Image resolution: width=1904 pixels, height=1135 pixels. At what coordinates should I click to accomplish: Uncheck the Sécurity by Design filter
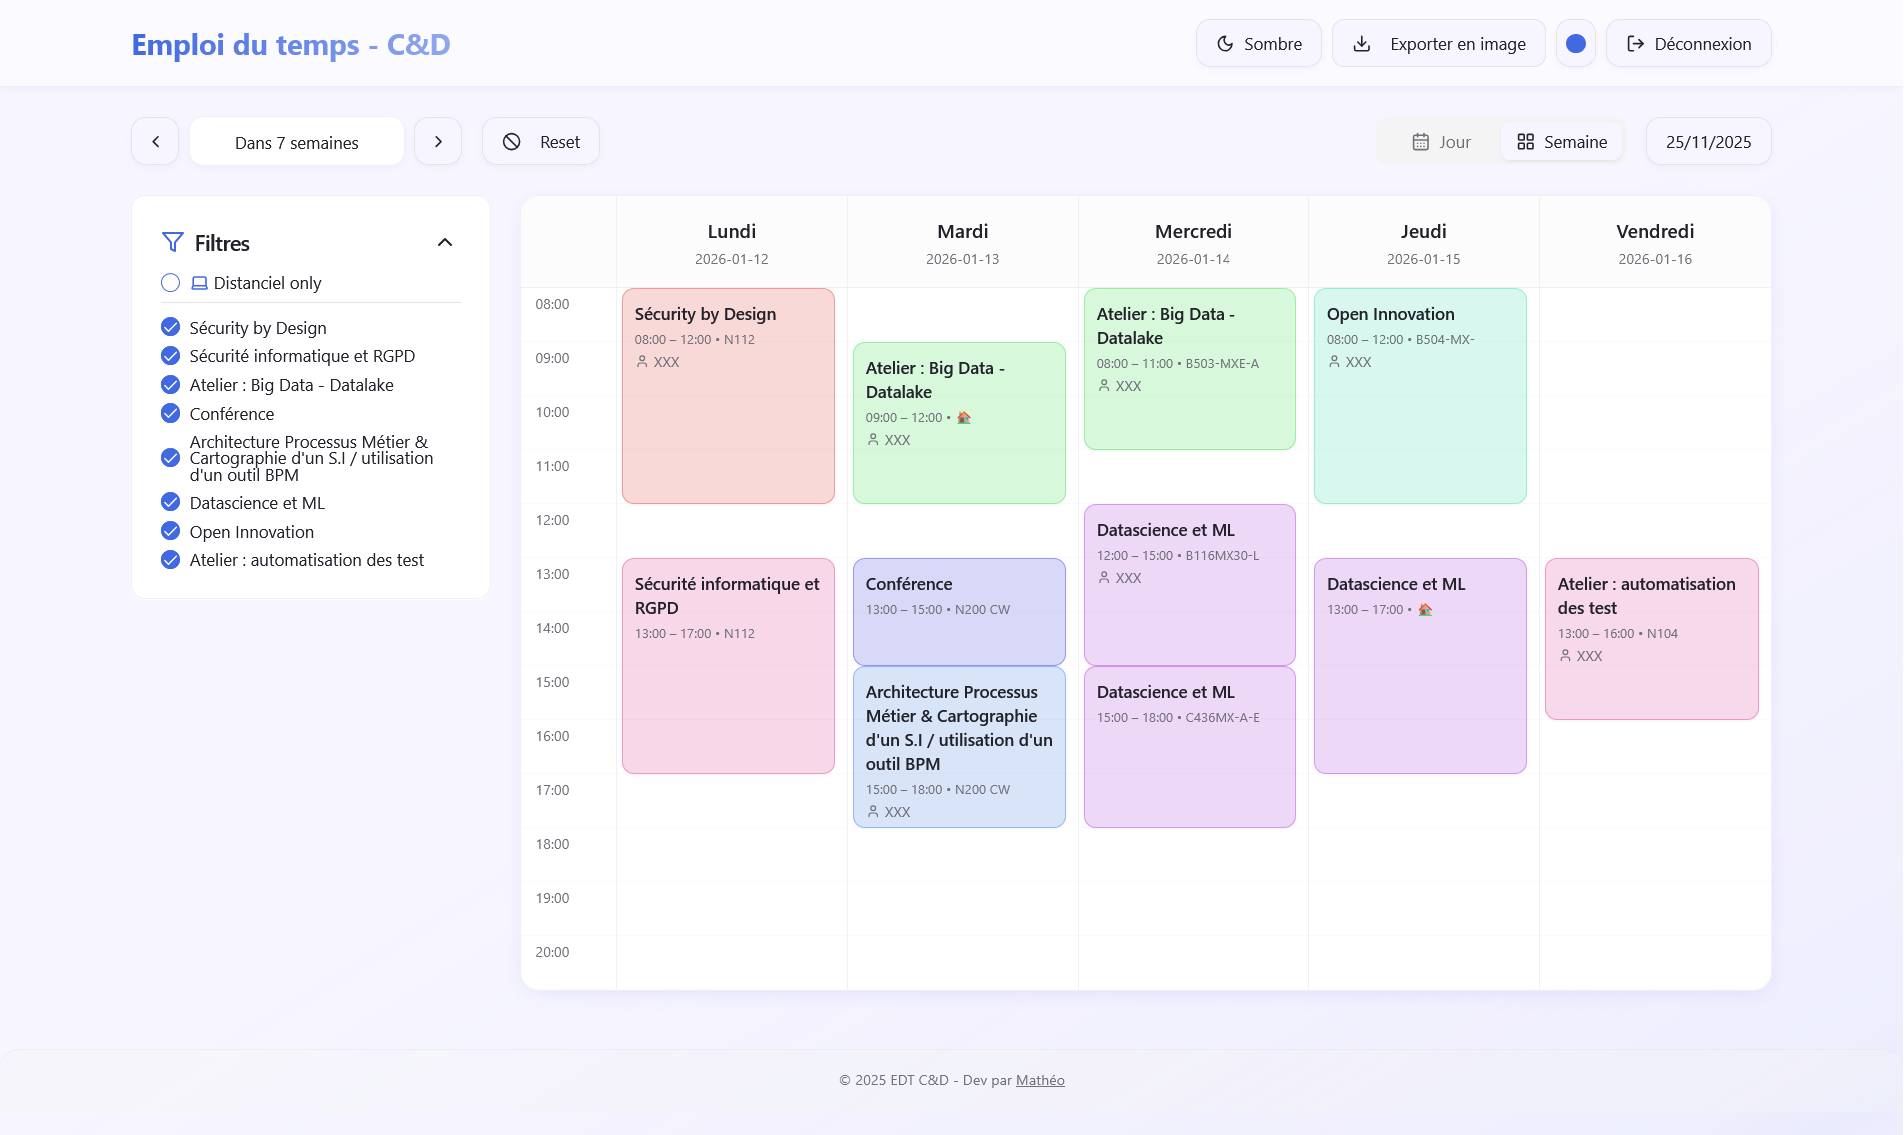[171, 327]
